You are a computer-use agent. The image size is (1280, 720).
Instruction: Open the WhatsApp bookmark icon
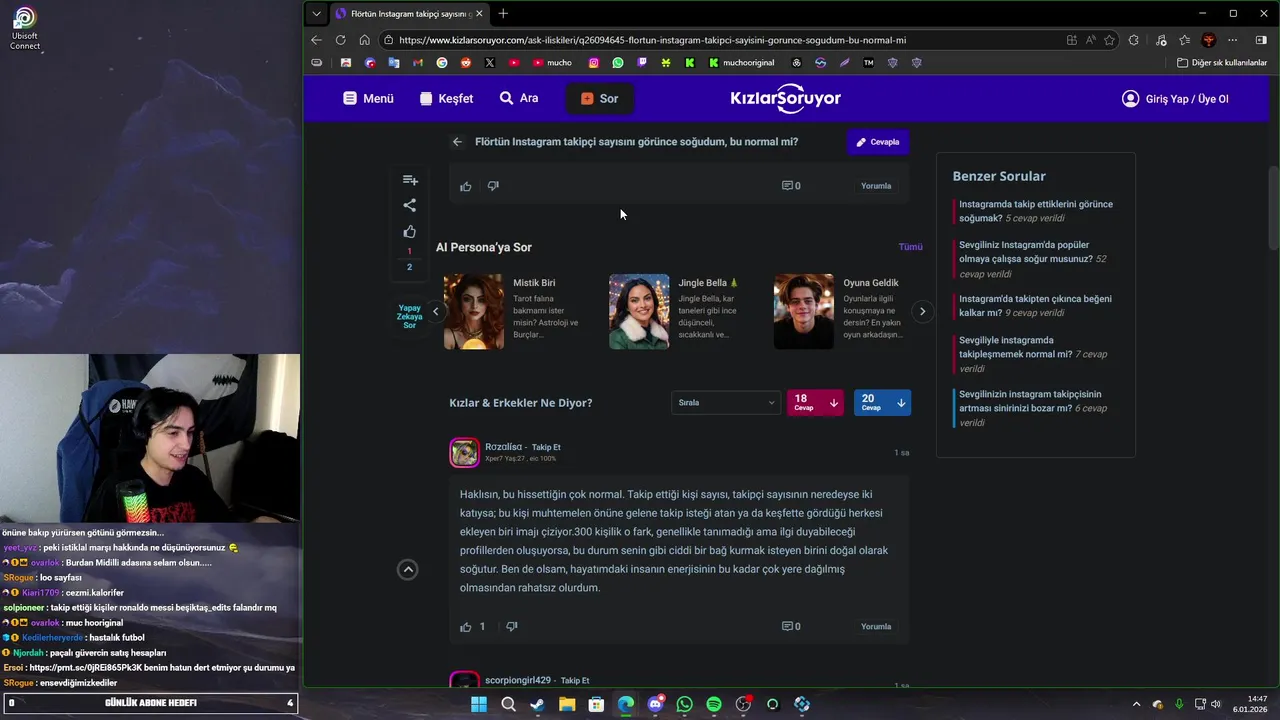618,62
